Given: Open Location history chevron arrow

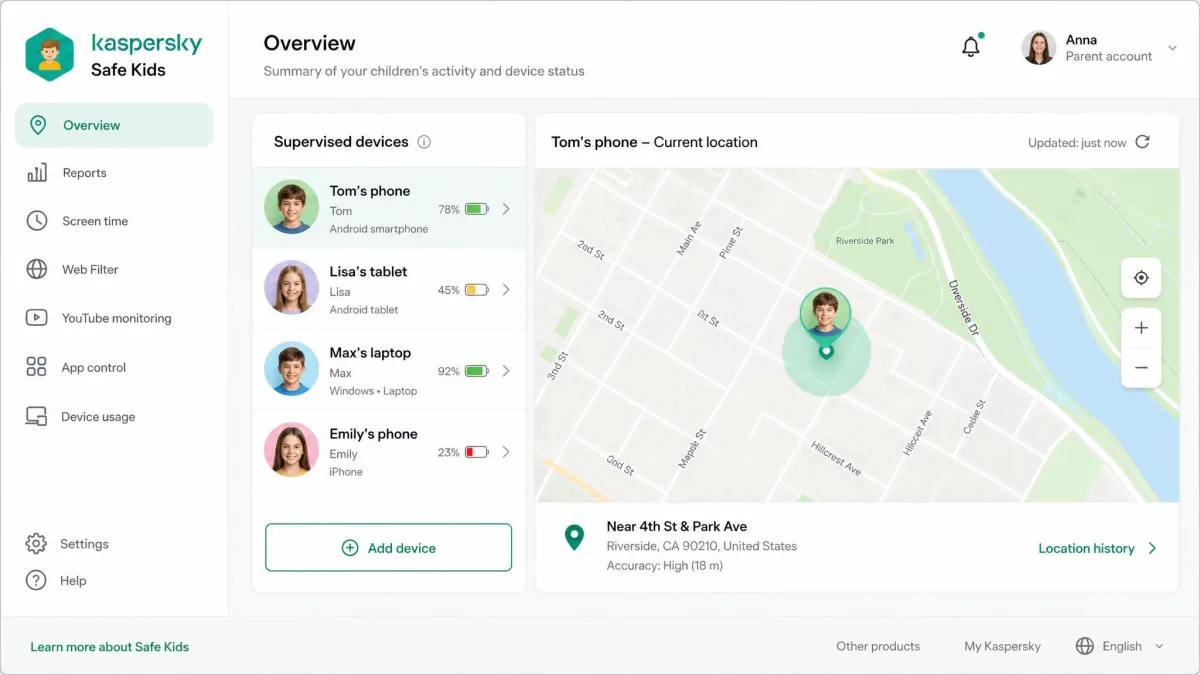Looking at the screenshot, I should 1152,548.
